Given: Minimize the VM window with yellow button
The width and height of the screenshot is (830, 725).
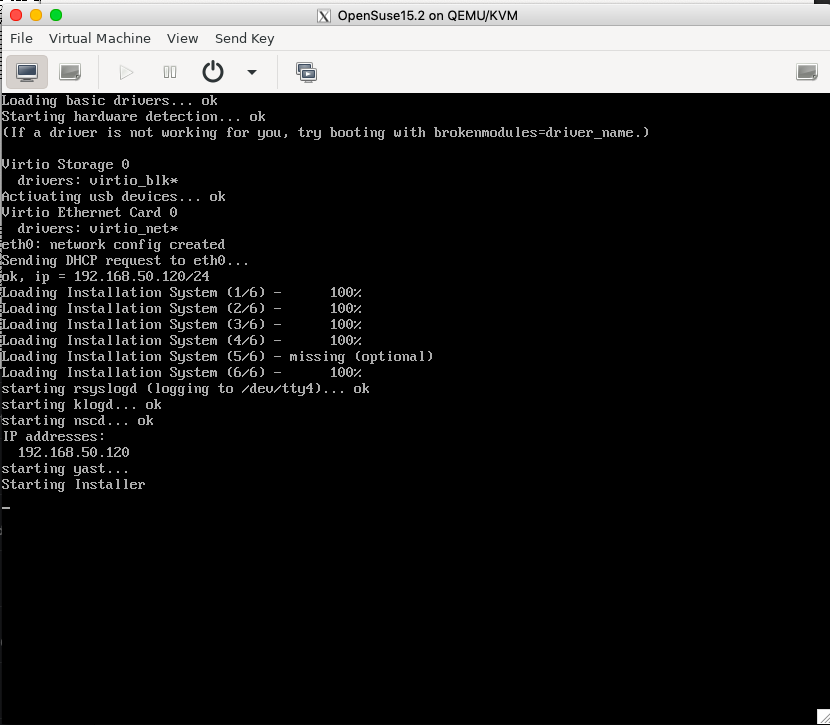Looking at the screenshot, I should pyautogui.click(x=36, y=15).
